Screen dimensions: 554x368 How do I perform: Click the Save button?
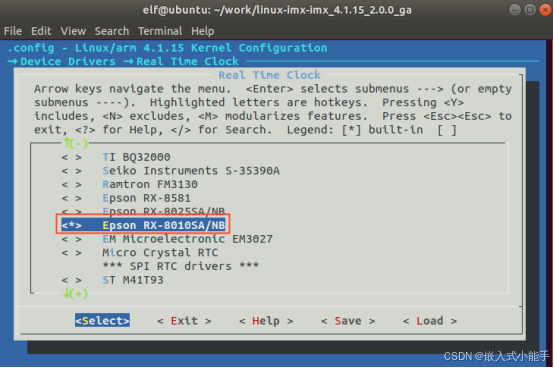pyautogui.click(x=348, y=321)
